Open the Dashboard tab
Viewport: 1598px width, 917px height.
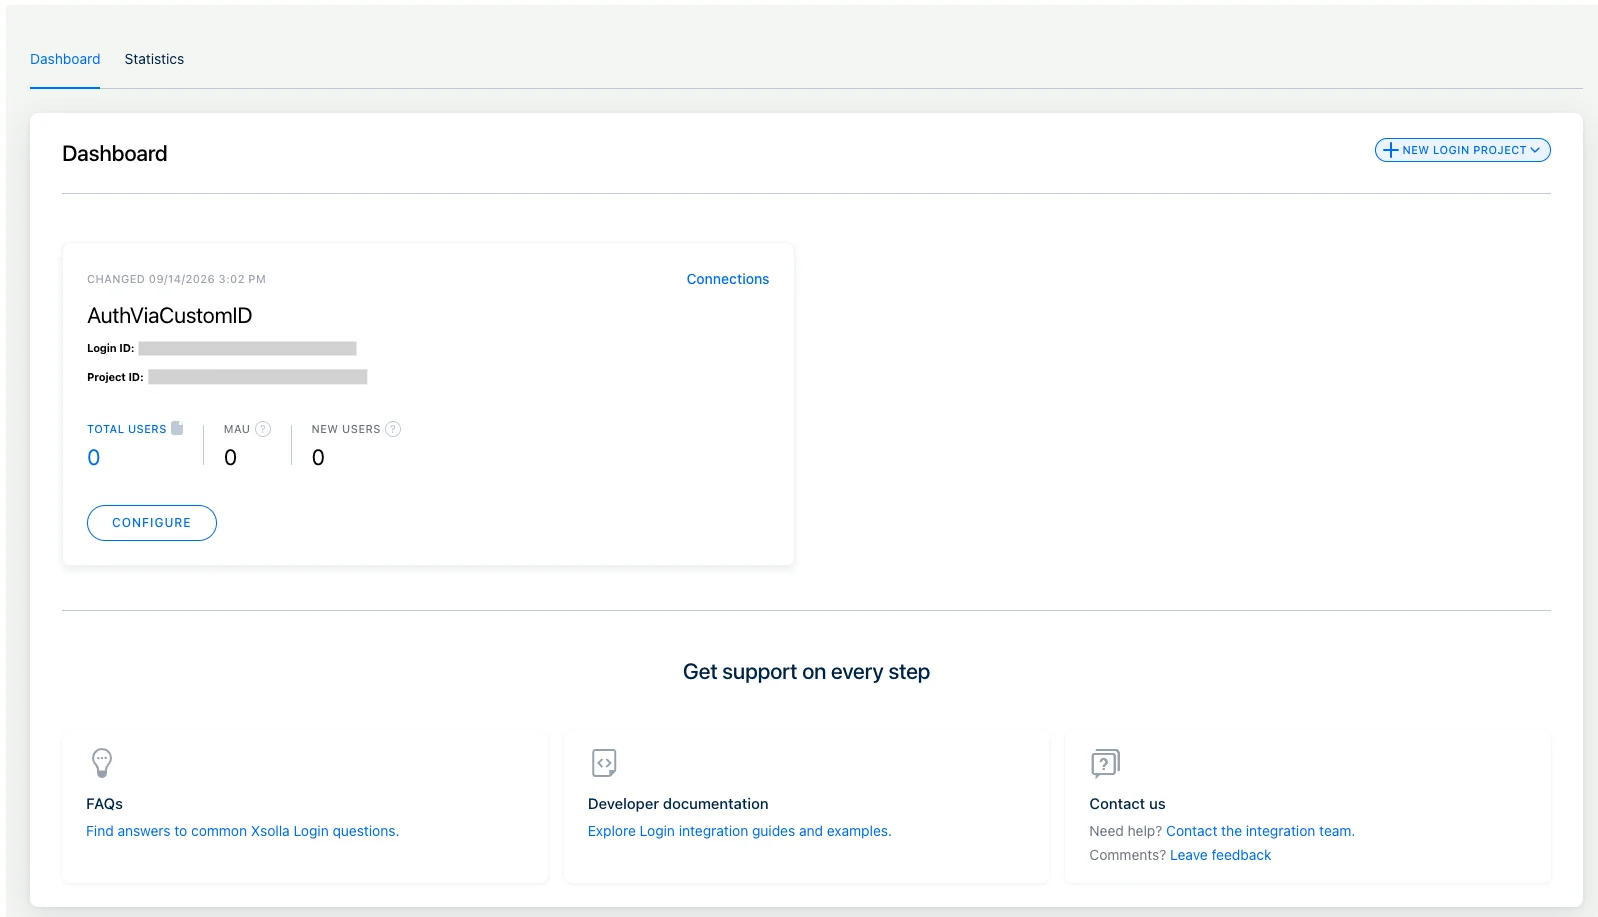coord(65,59)
